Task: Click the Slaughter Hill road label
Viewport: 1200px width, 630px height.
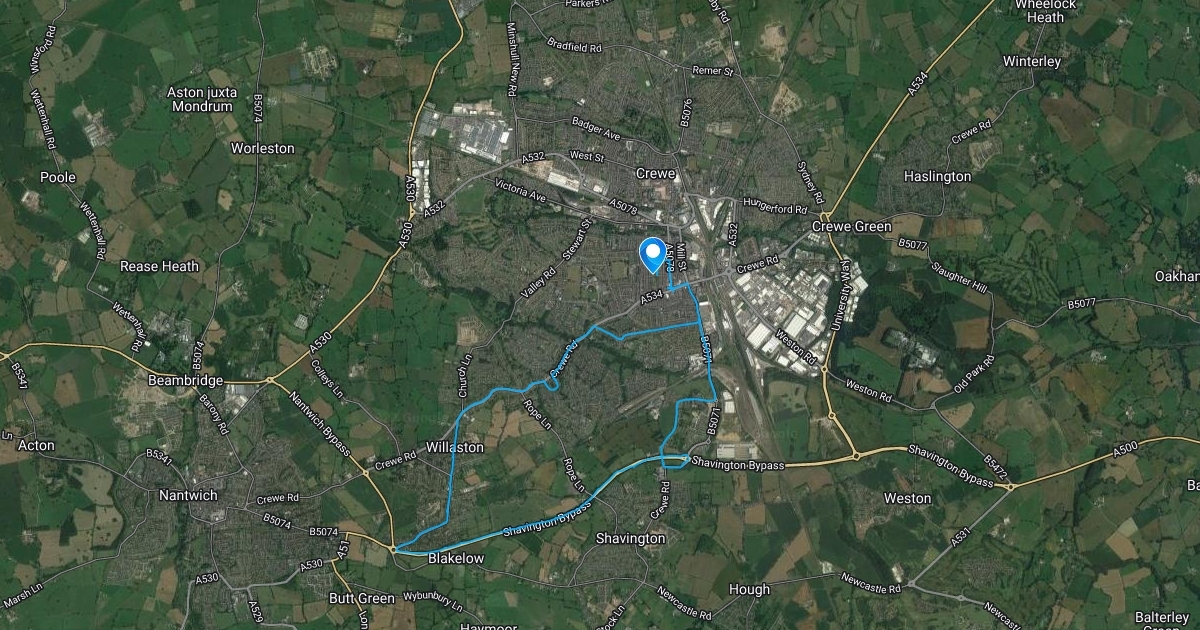Action: [958, 277]
